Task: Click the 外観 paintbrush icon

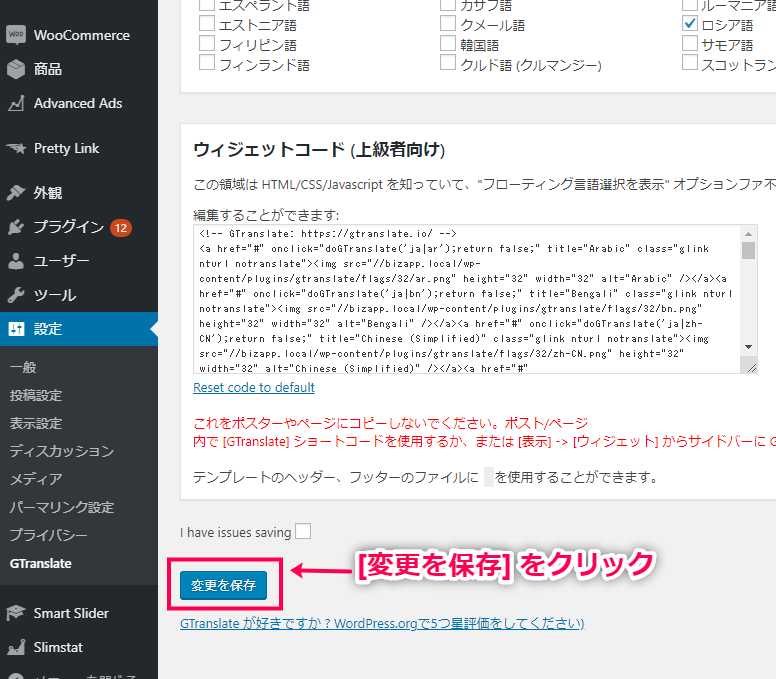Action: (x=16, y=193)
